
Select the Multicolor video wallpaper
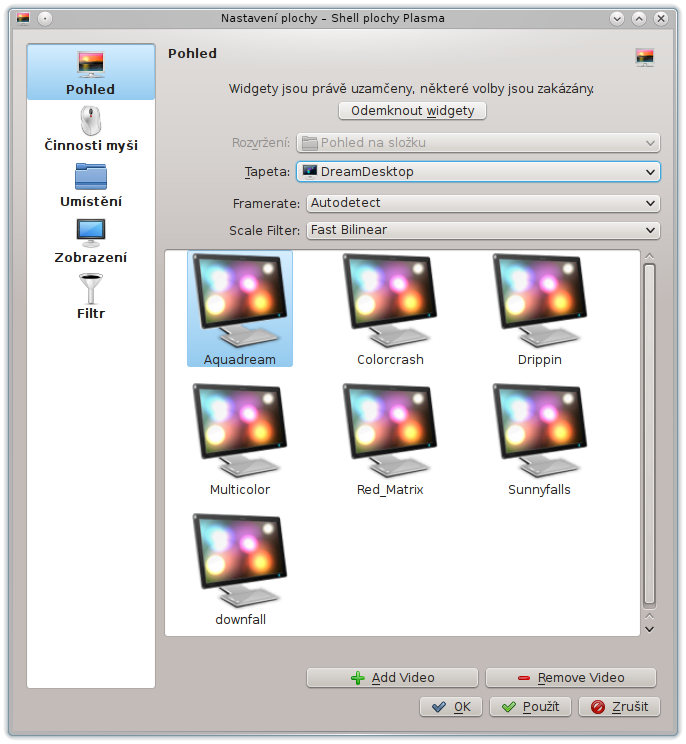[x=240, y=439]
